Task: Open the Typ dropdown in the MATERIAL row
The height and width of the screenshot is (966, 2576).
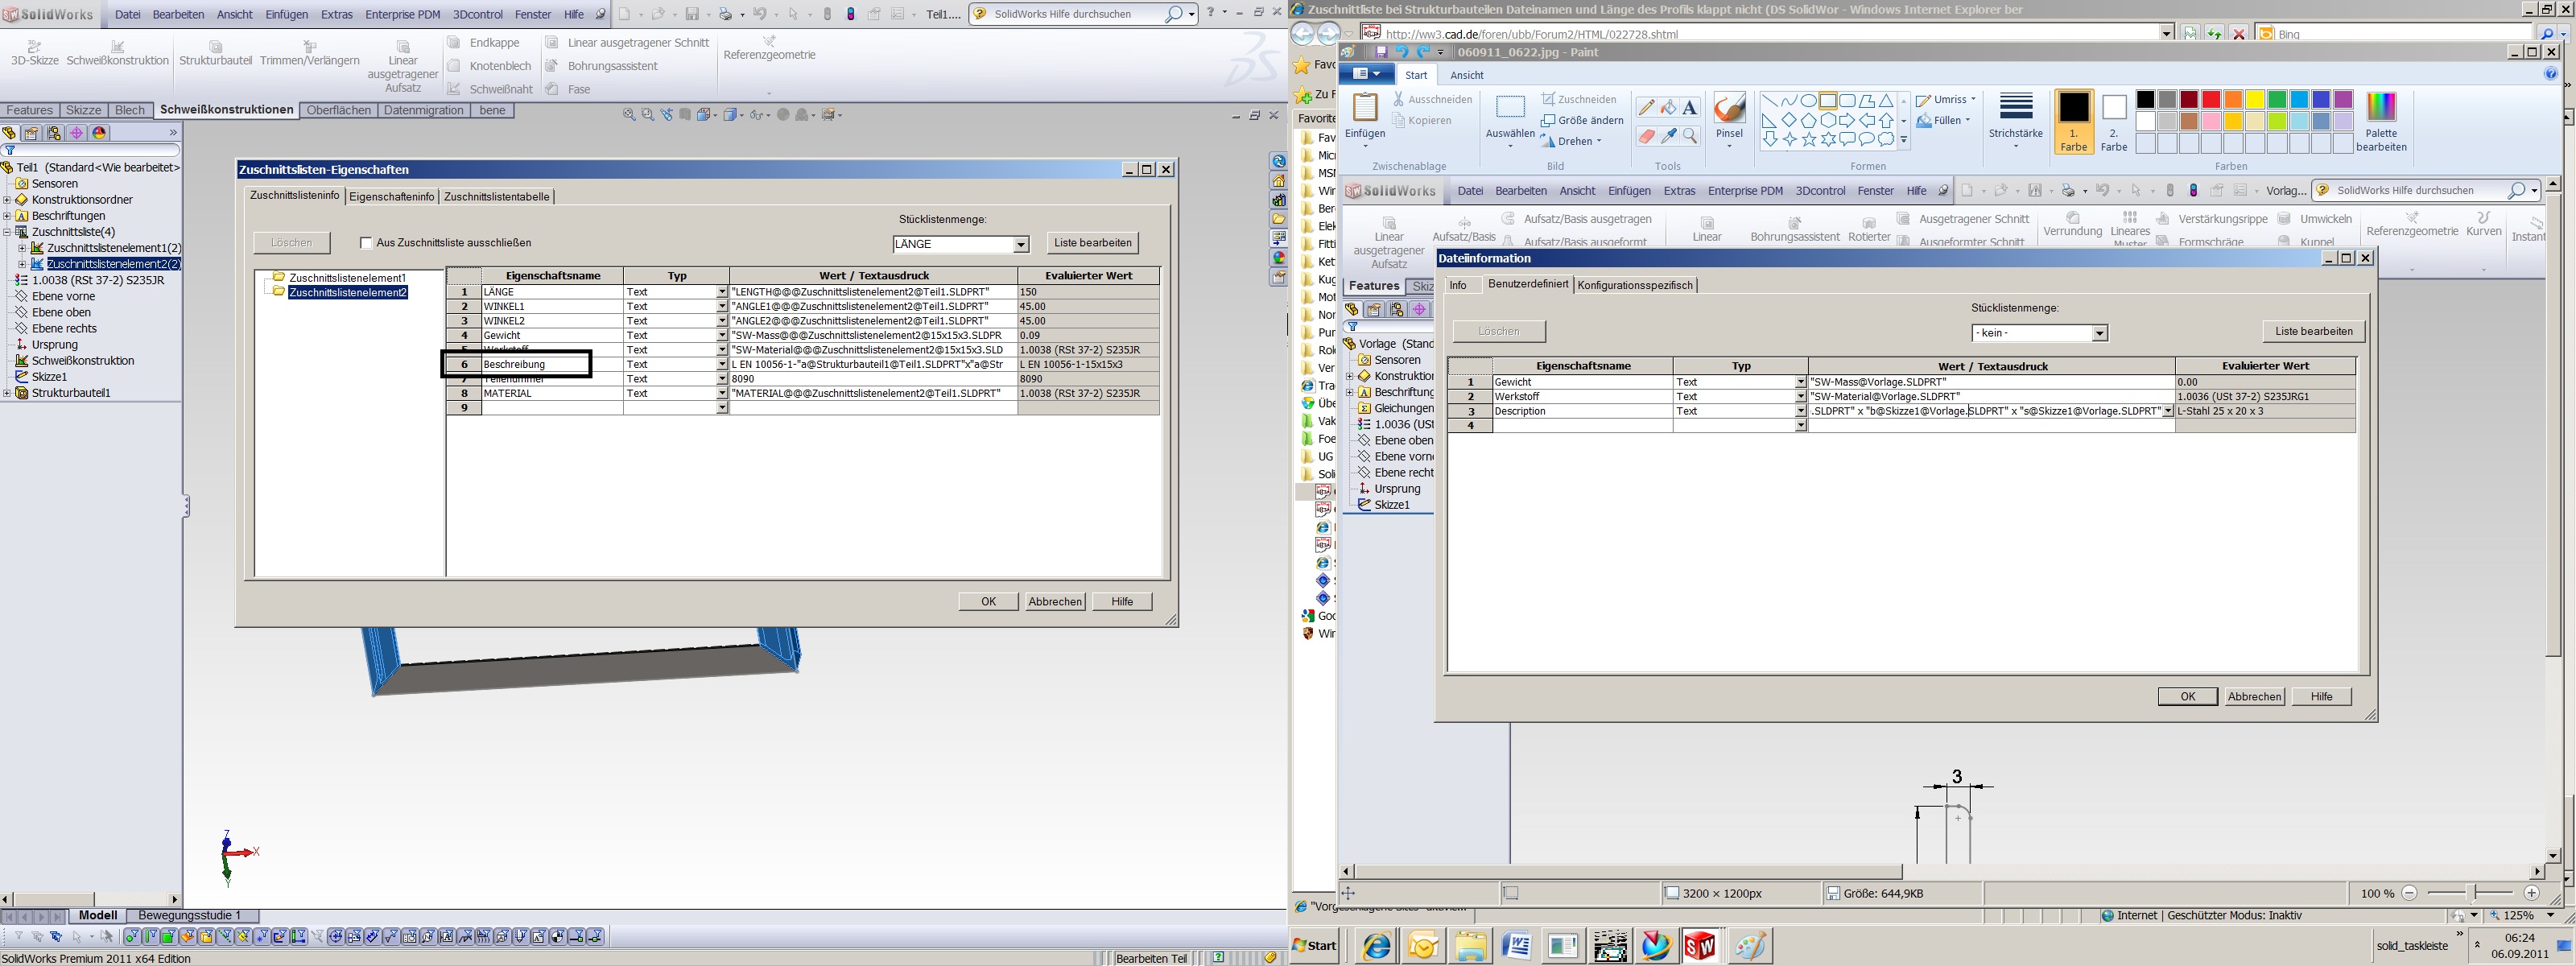Action: coord(721,394)
